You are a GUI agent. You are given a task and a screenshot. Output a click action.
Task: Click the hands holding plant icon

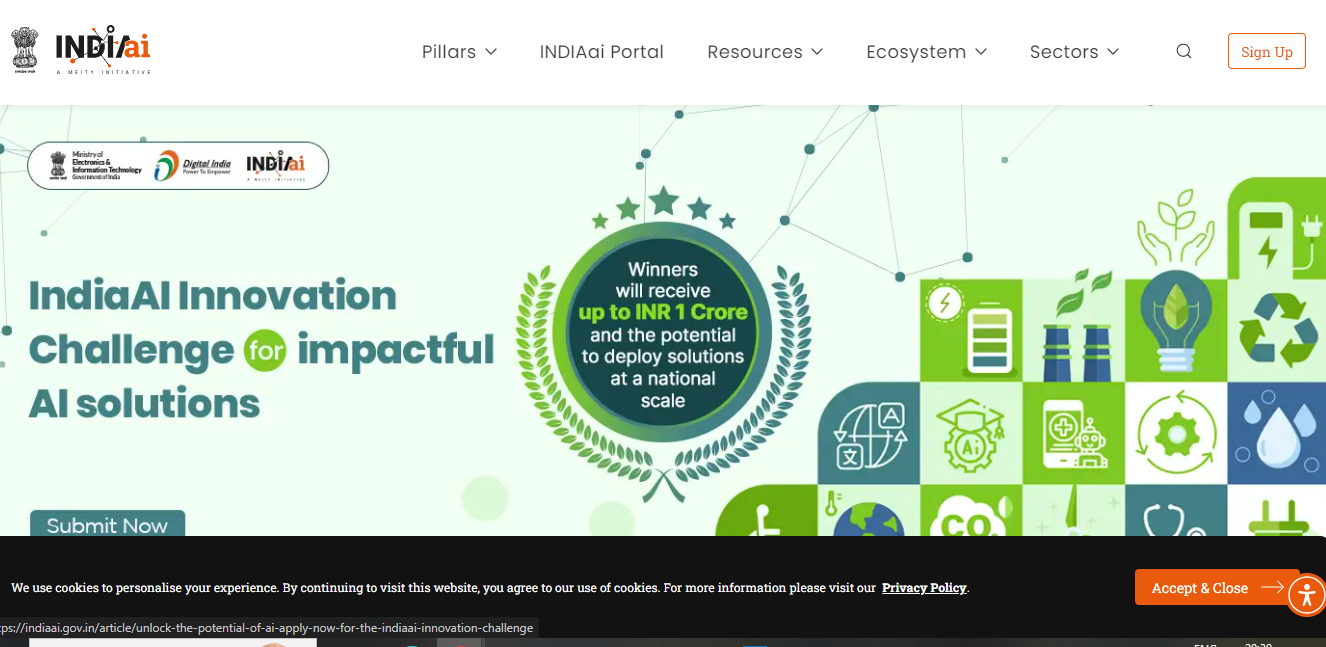tap(1175, 228)
